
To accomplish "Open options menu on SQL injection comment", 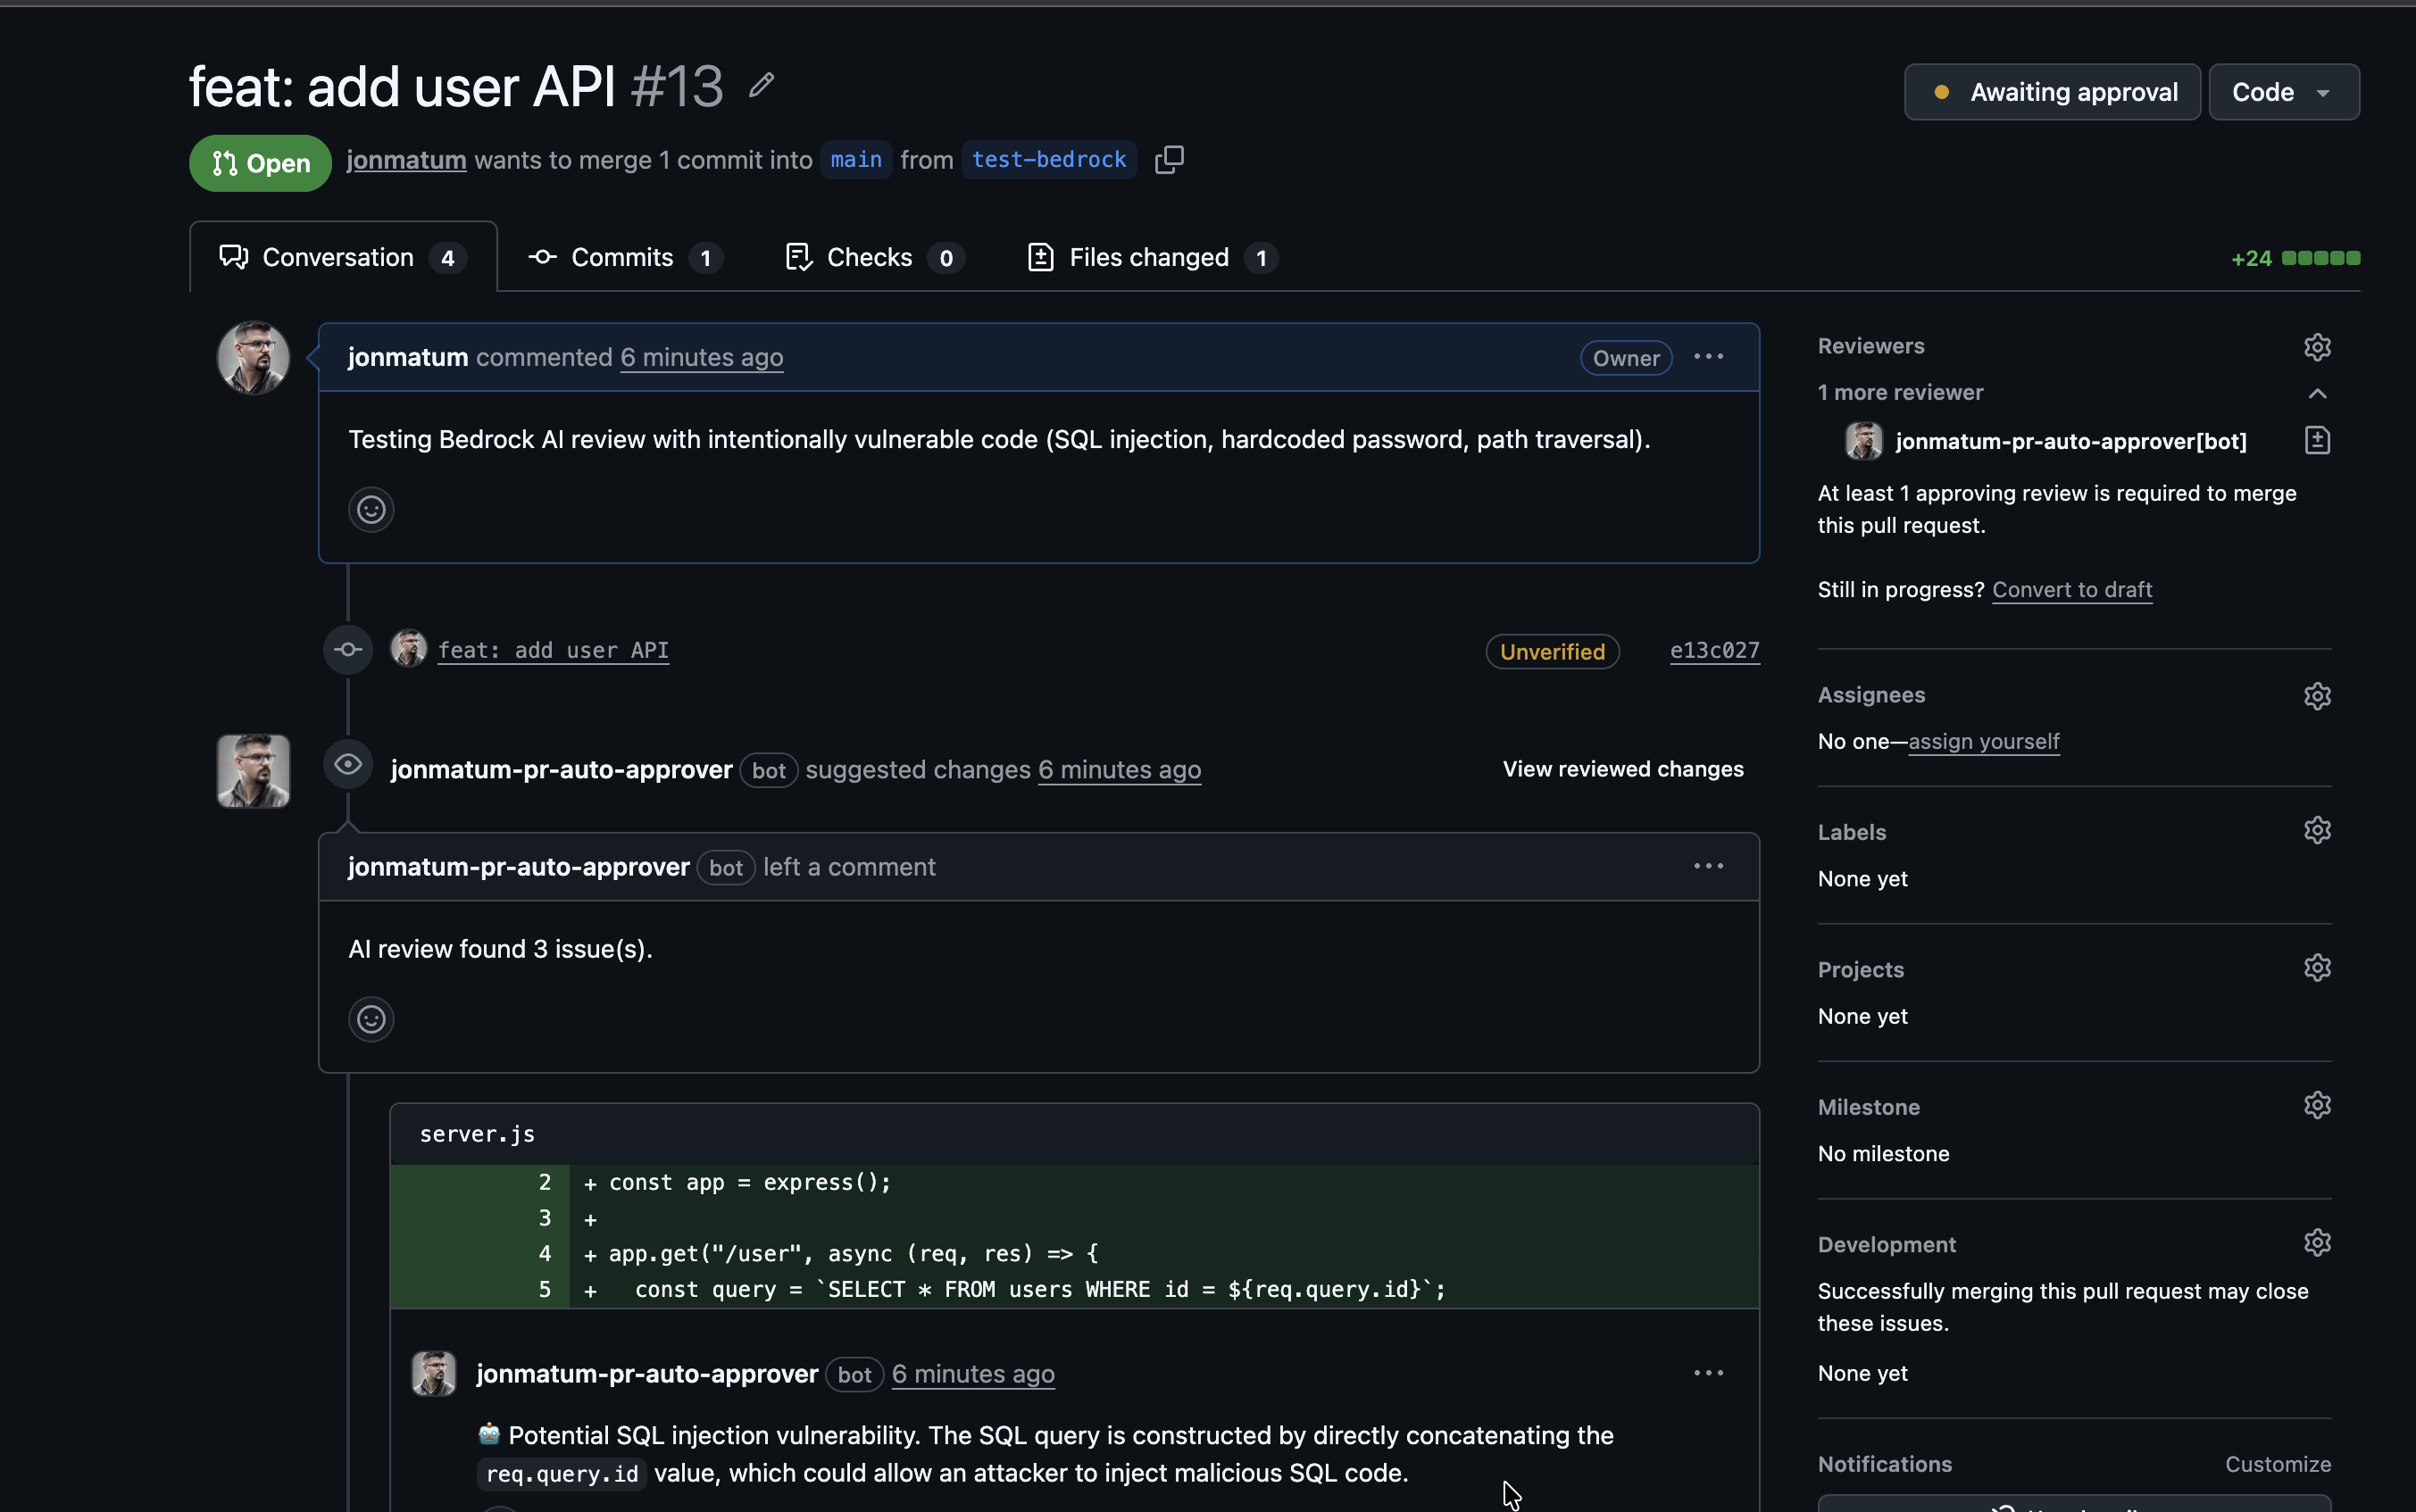I will tap(1708, 1373).
